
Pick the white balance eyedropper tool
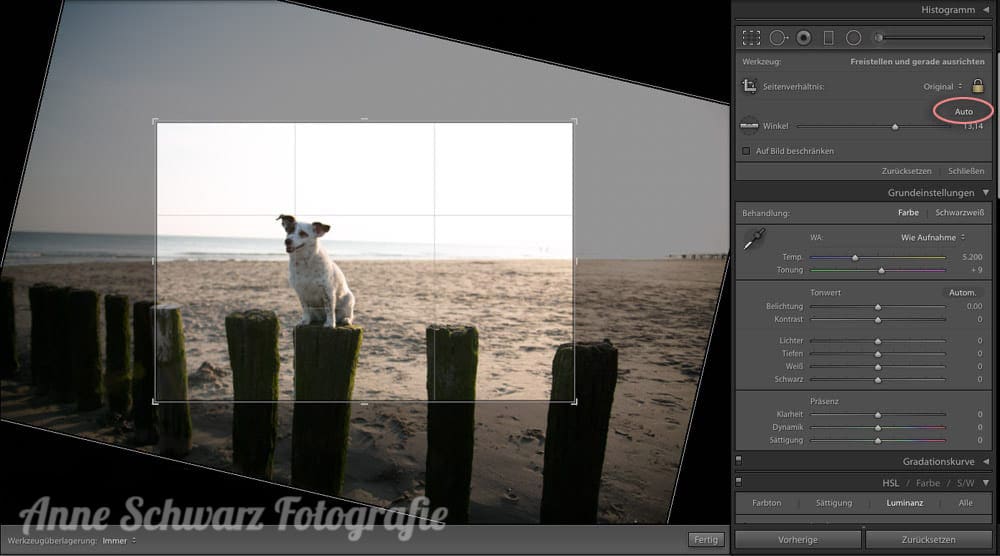pyautogui.click(x=754, y=240)
